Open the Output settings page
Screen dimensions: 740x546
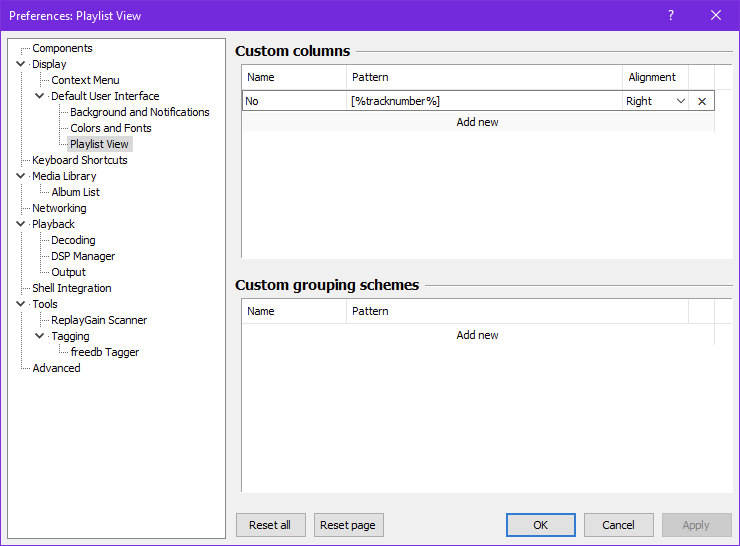click(x=68, y=272)
